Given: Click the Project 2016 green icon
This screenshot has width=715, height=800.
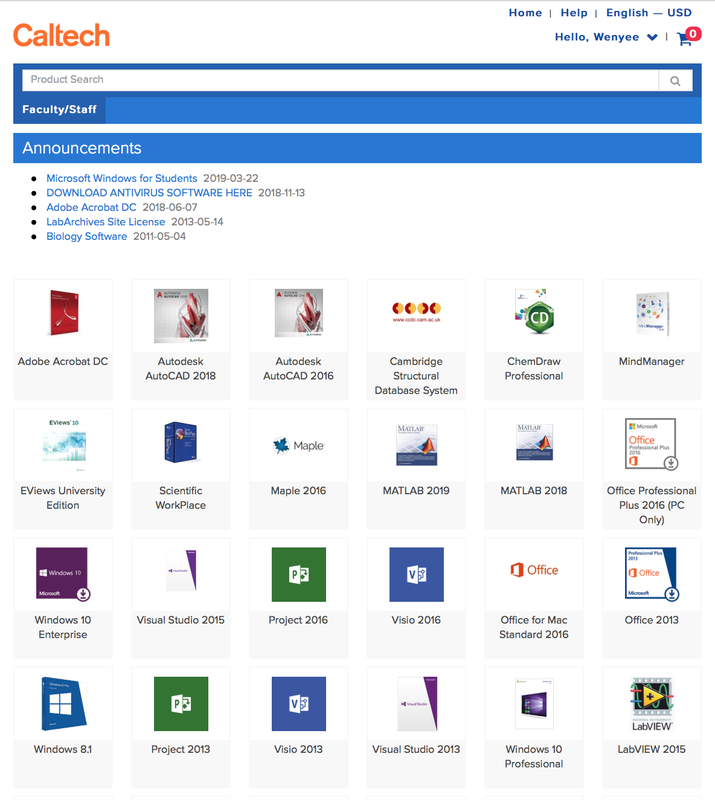Looking at the screenshot, I should click(298, 574).
